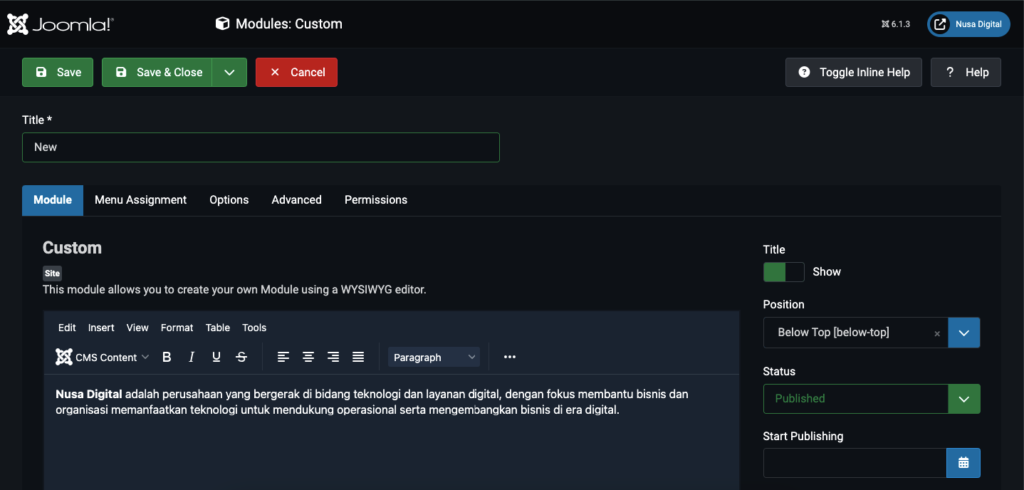Click the Joomla version 6.1.3 indicator
This screenshot has width=1024, height=490.
(895, 24)
